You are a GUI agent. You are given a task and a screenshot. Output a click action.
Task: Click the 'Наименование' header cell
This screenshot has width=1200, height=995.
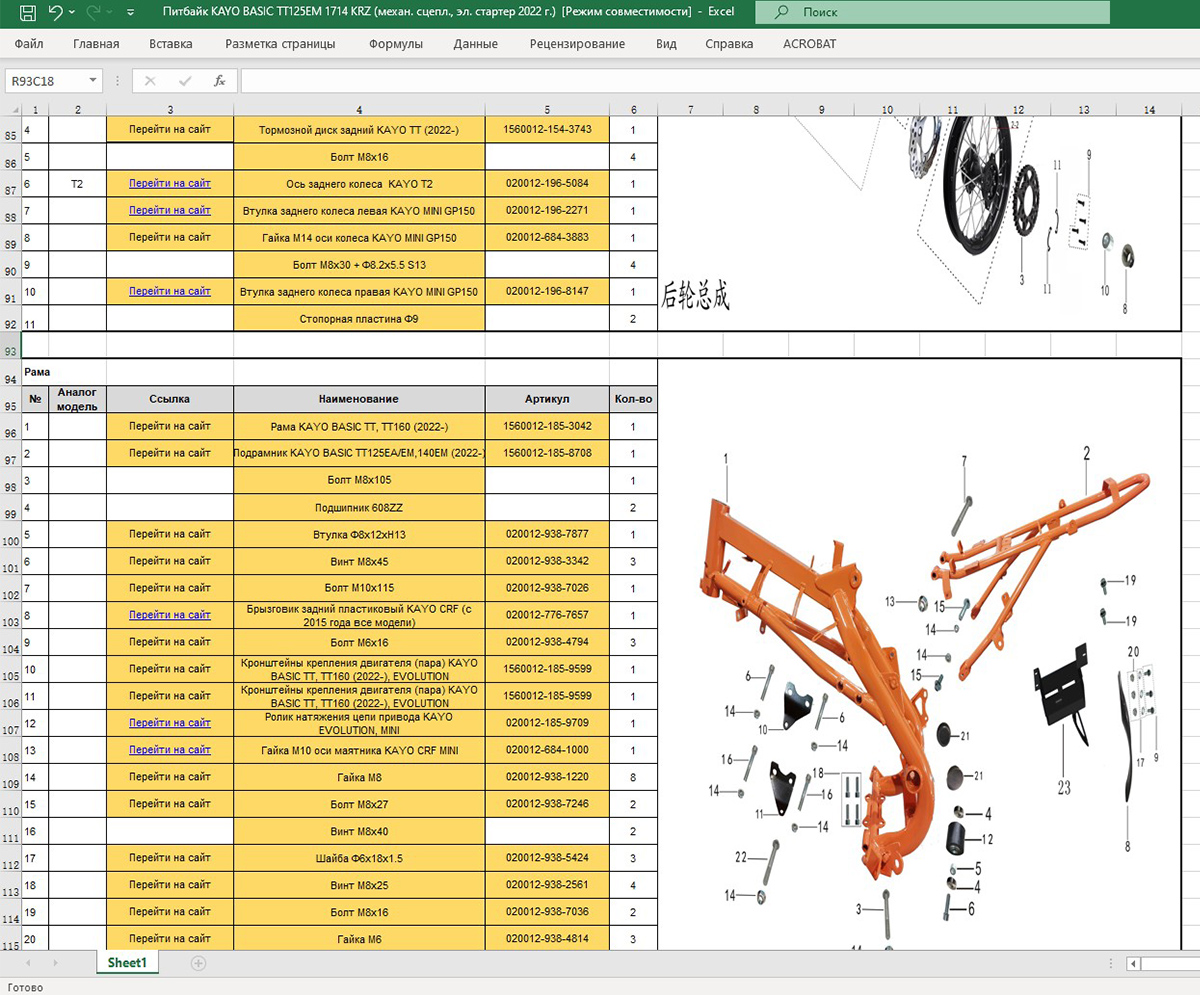click(x=359, y=399)
